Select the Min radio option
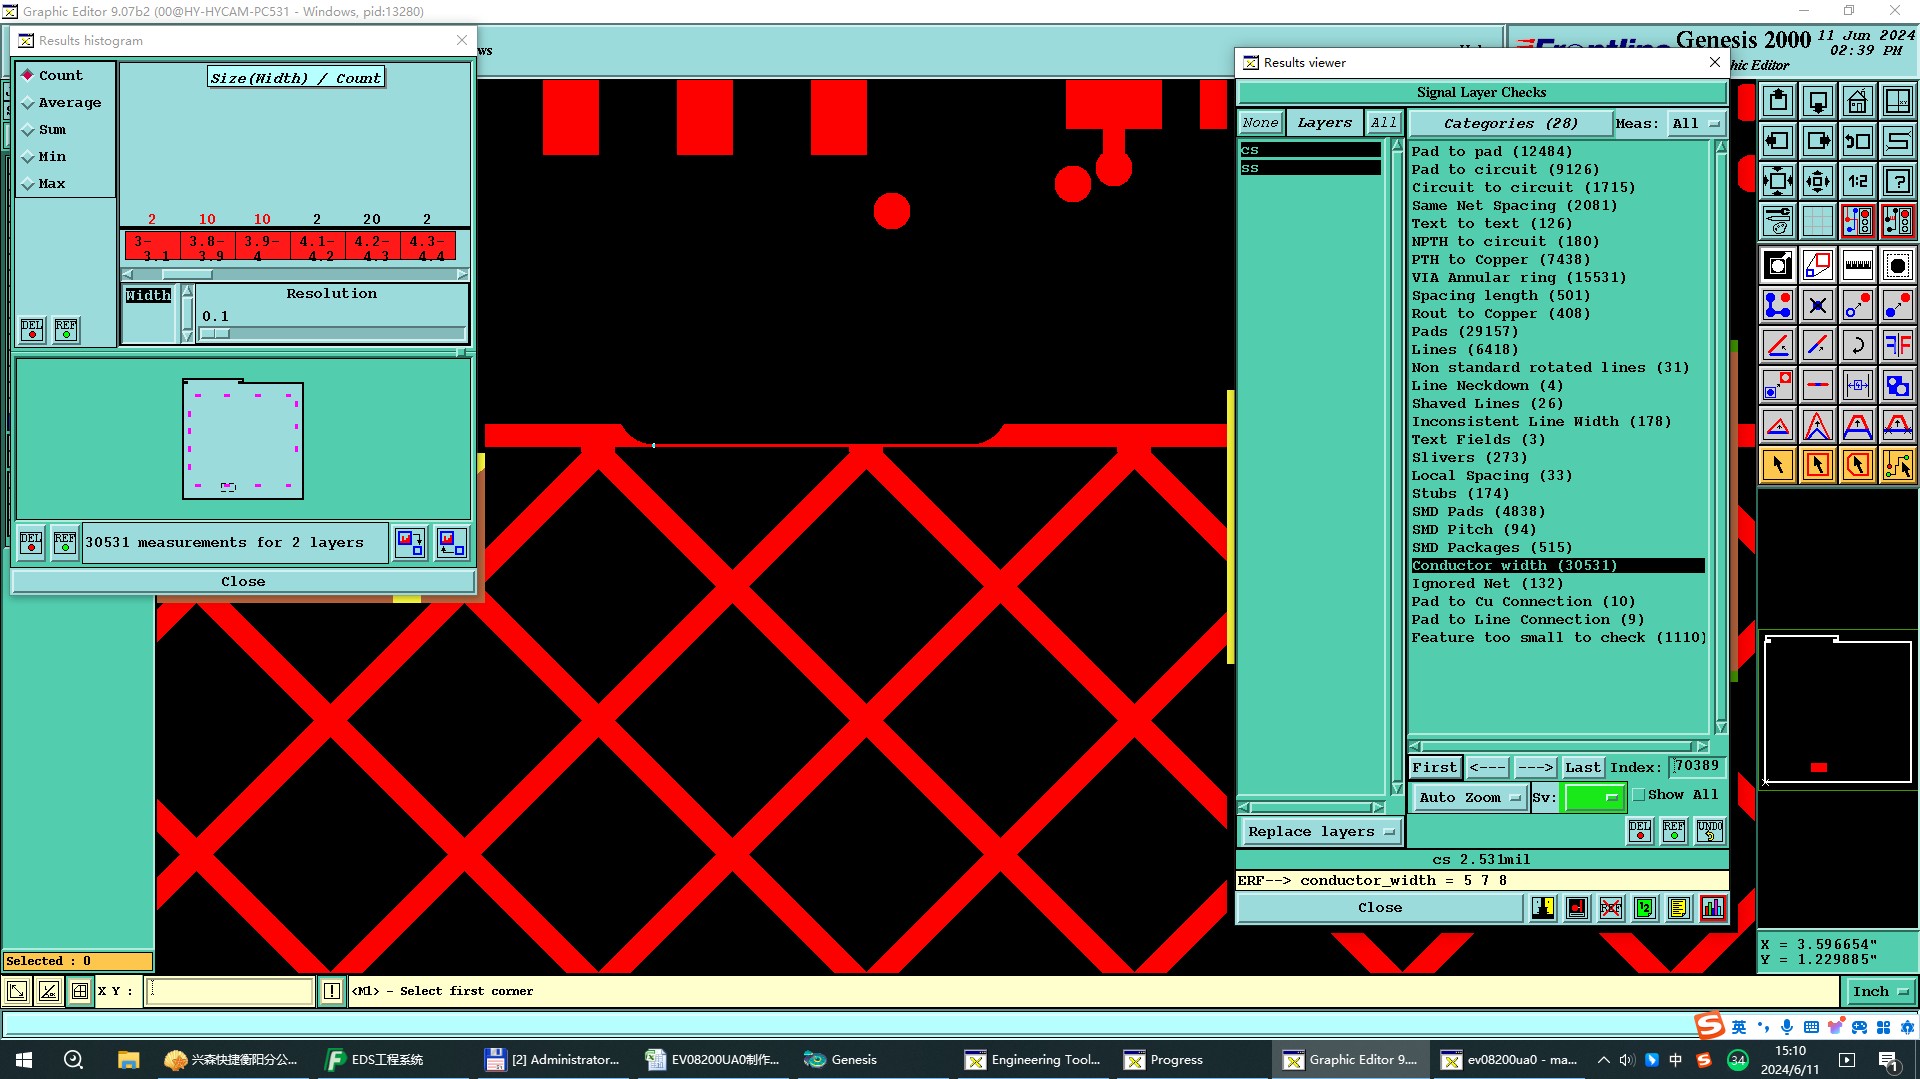1920x1079 pixels. (x=44, y=157)
